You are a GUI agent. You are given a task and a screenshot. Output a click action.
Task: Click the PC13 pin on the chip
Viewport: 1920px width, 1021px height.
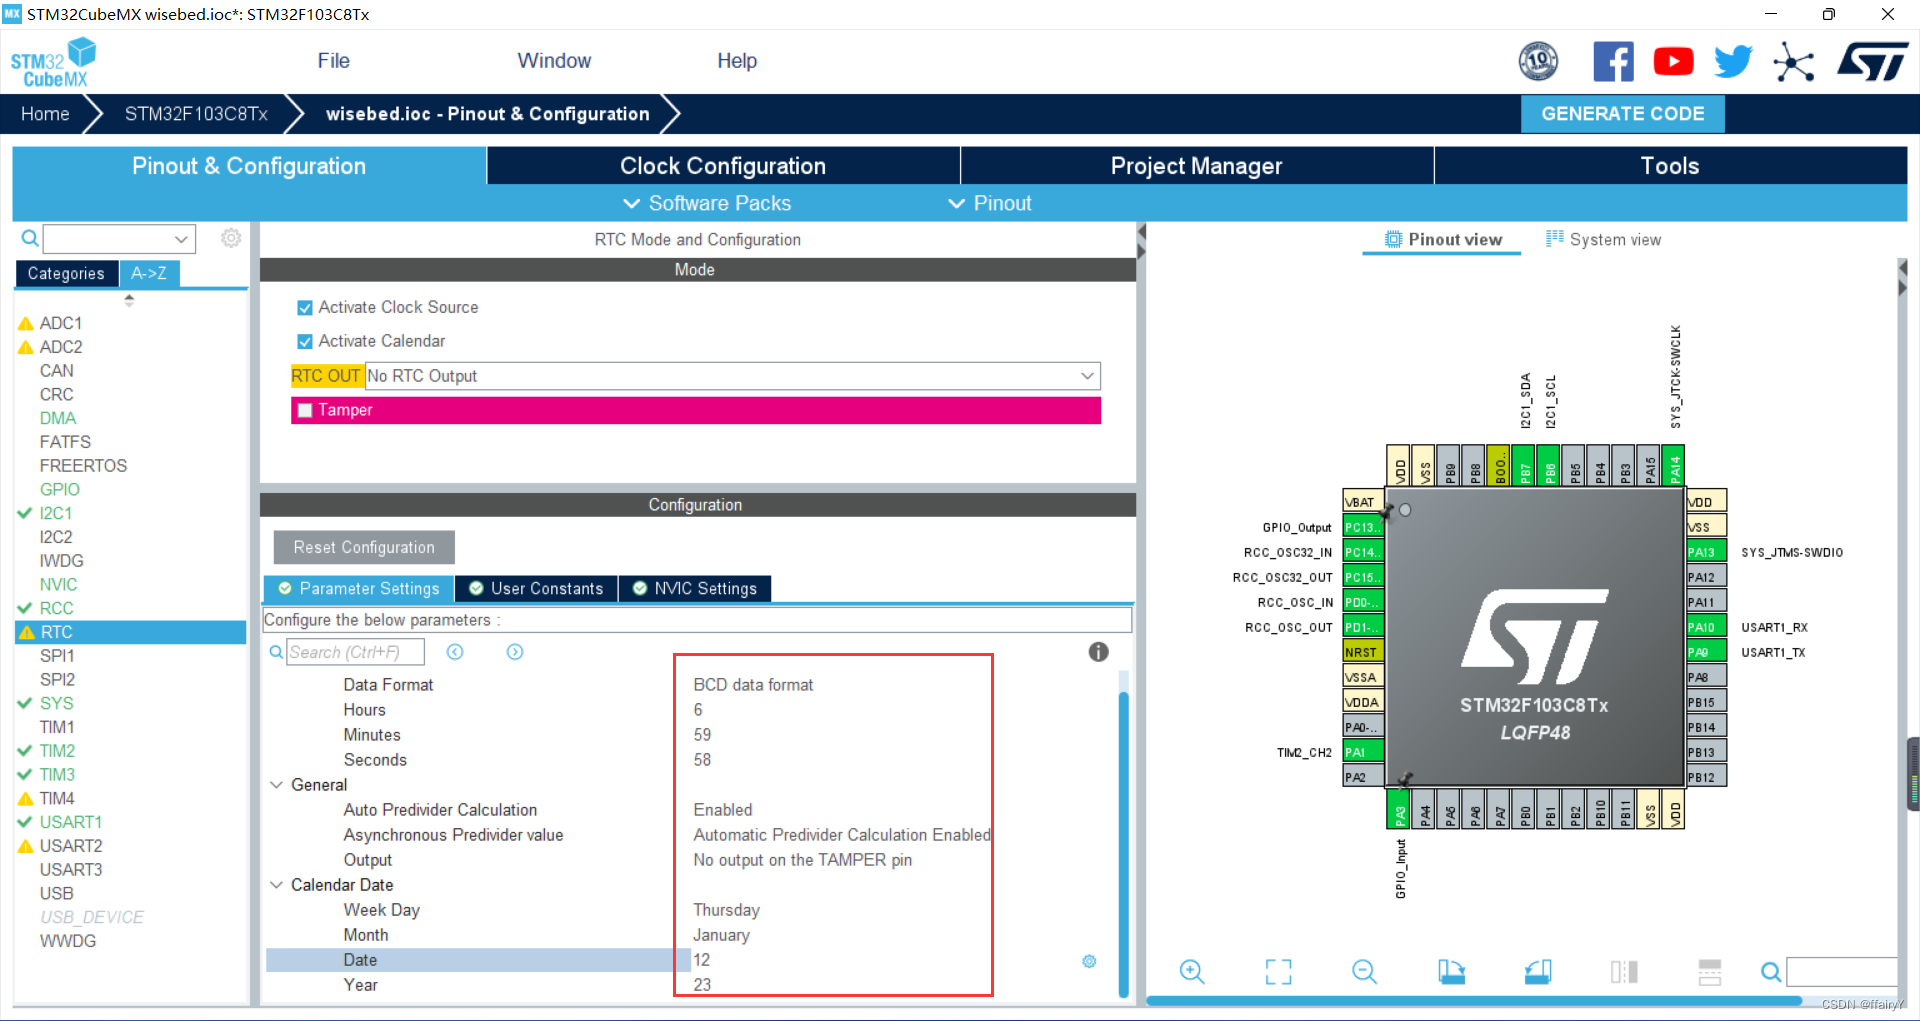click(x=1362, y=527)
